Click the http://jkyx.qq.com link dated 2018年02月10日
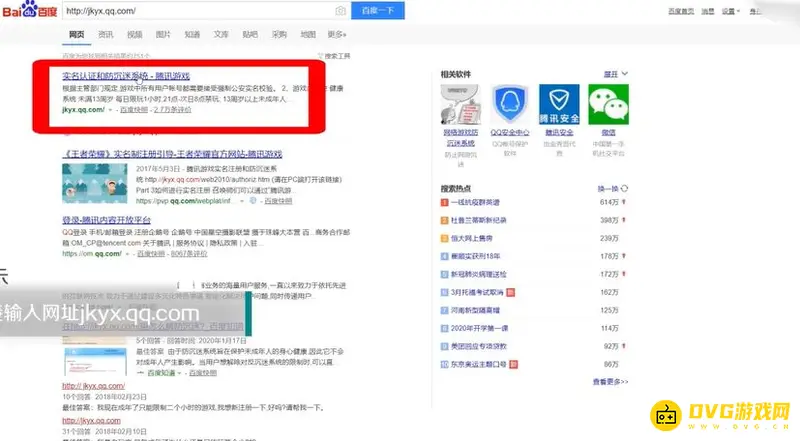800x441 pixels. click(x=91, y=421)
